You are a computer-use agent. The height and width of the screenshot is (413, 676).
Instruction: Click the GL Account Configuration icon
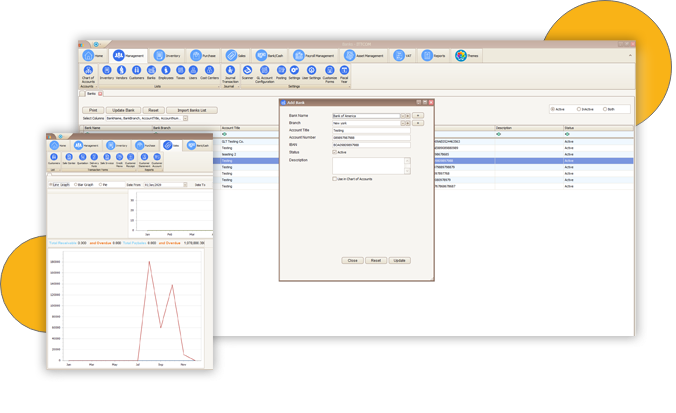tap(265, 72)
